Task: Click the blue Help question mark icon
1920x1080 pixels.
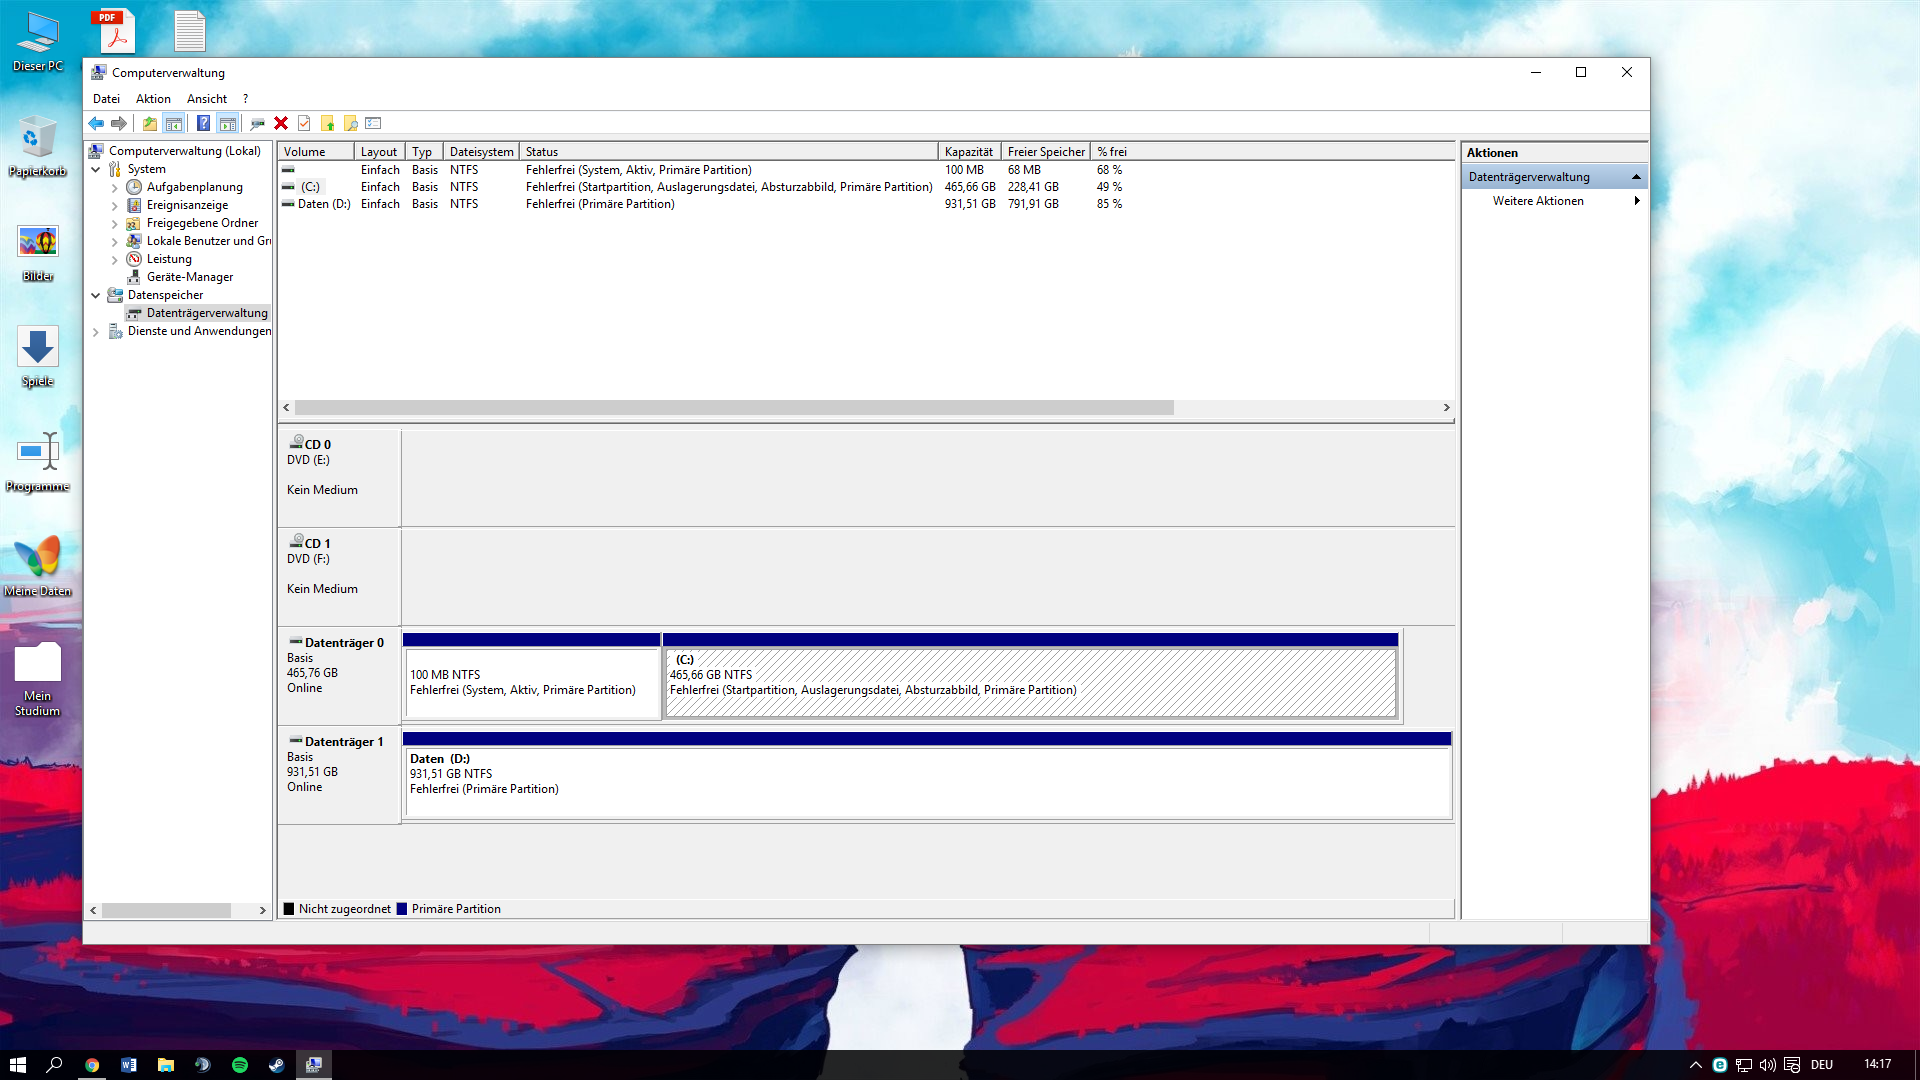Action: (x=203, y=123)
